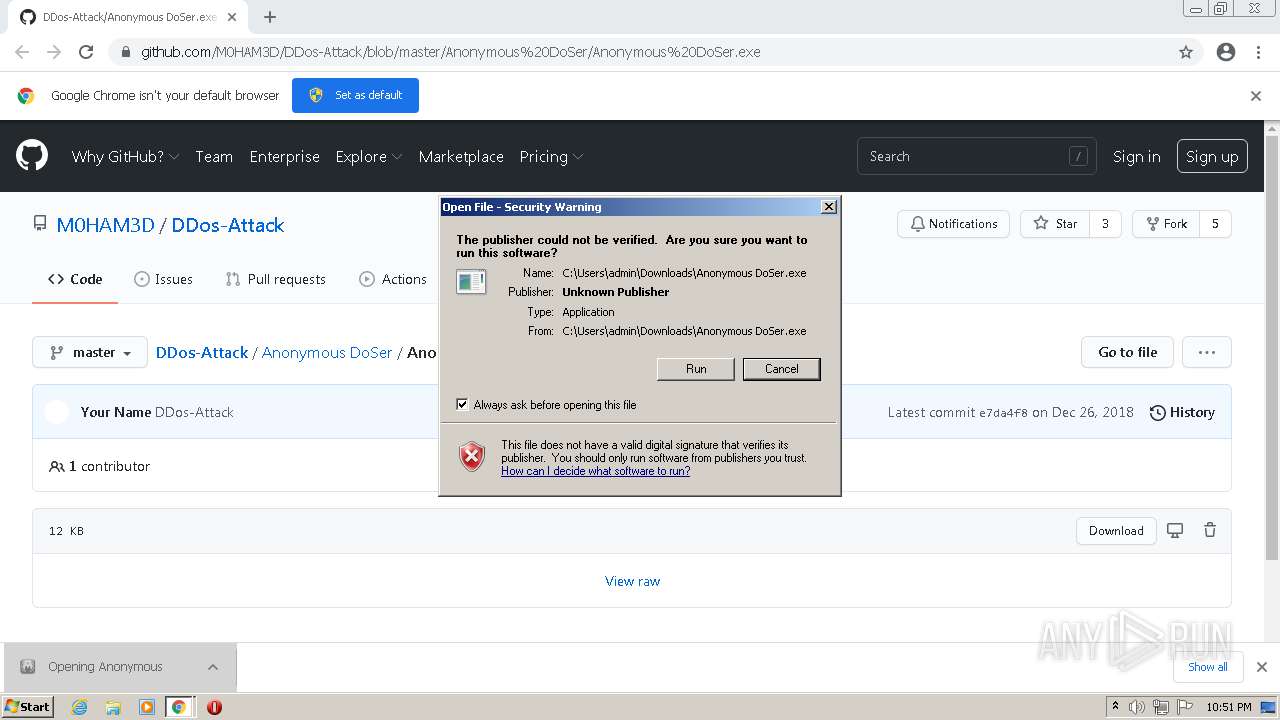
Task: Uncheck Always ask before opening this file
Action: tap(462, 405)
